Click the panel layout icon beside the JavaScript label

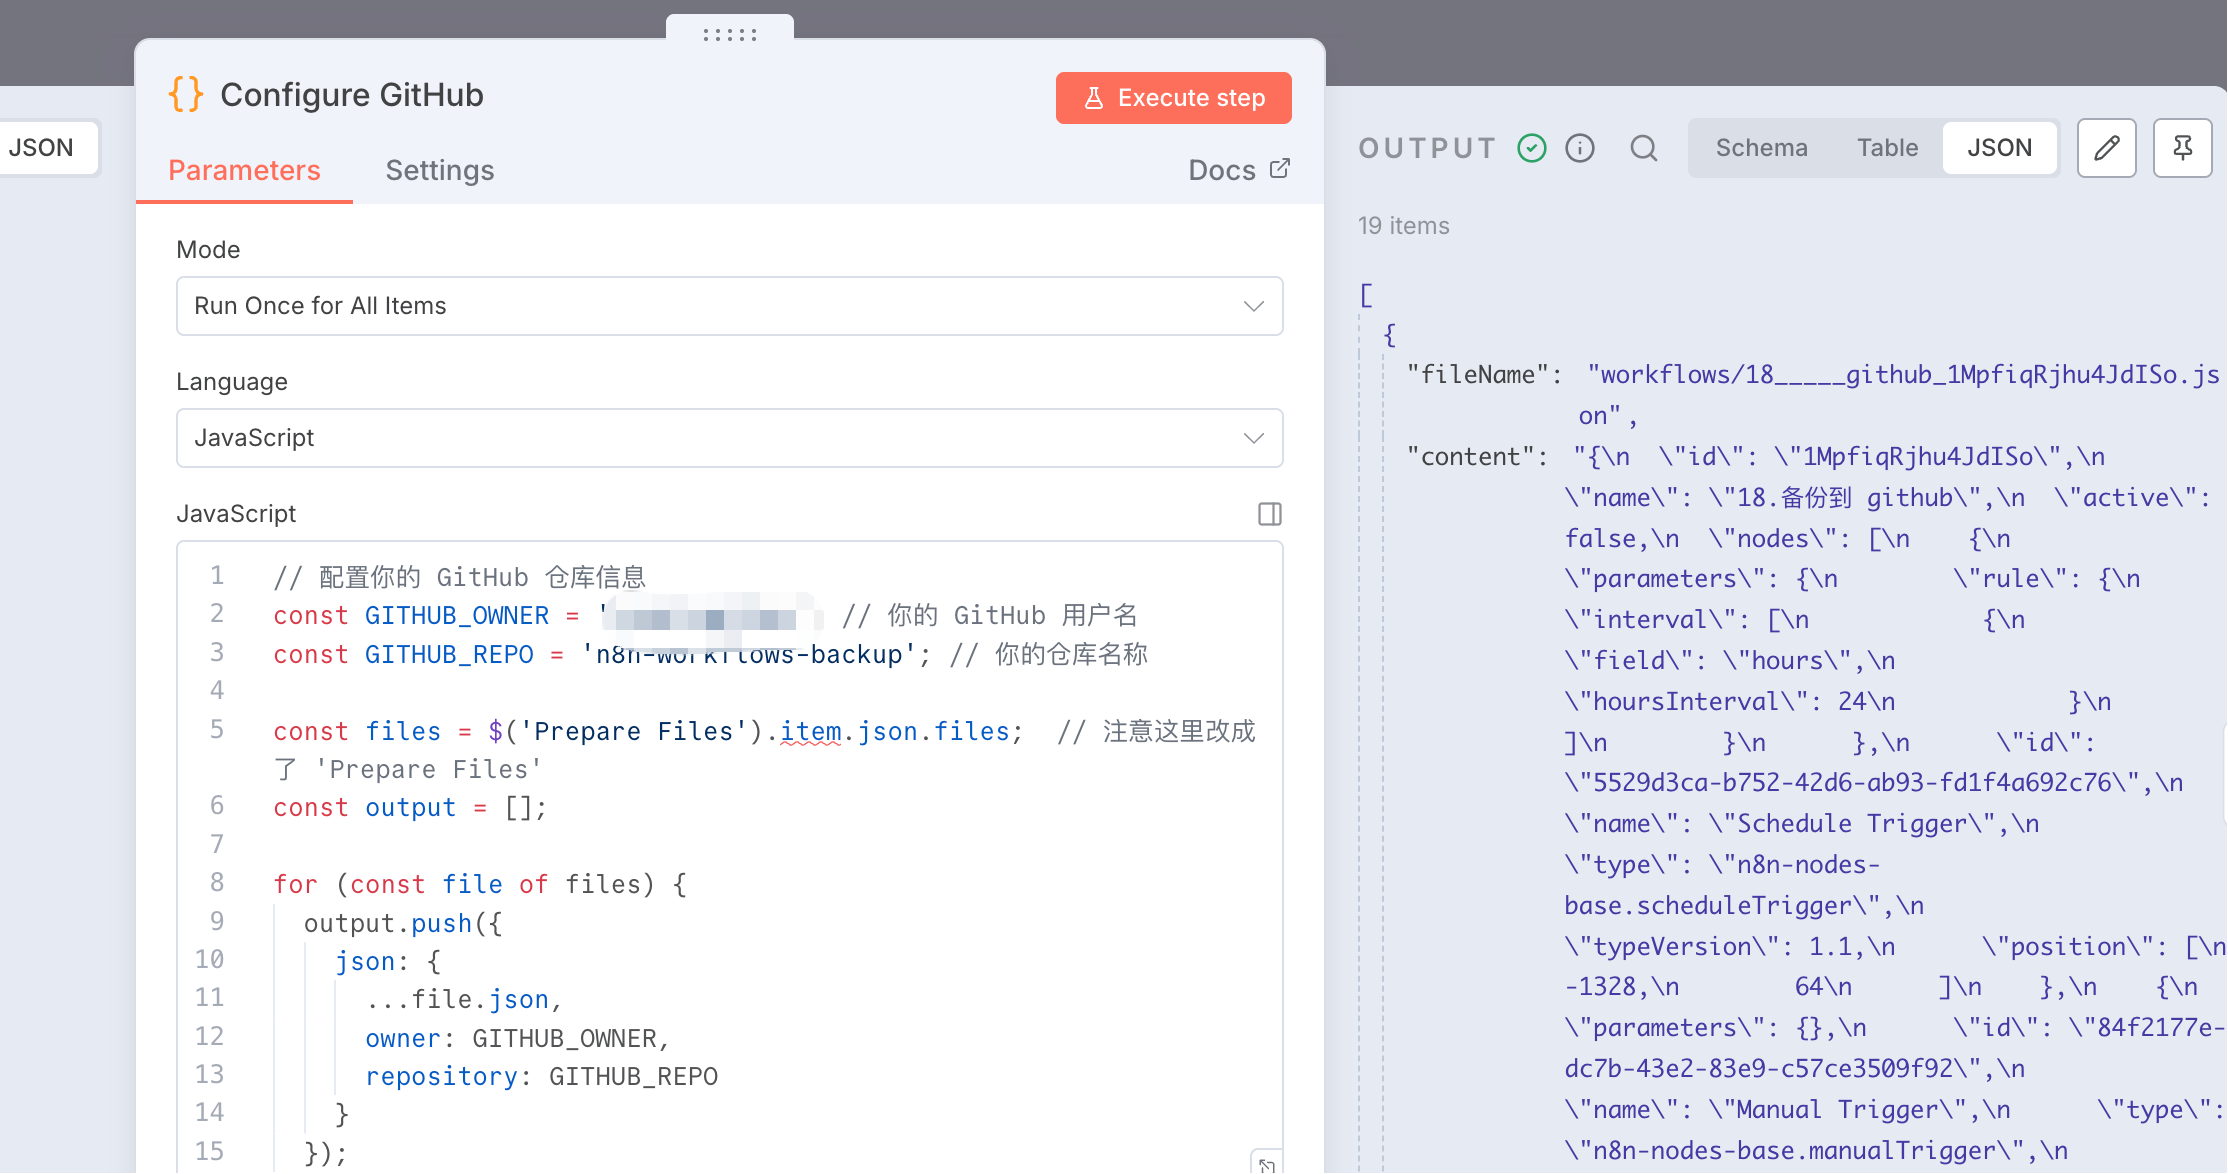[1270, 514]
